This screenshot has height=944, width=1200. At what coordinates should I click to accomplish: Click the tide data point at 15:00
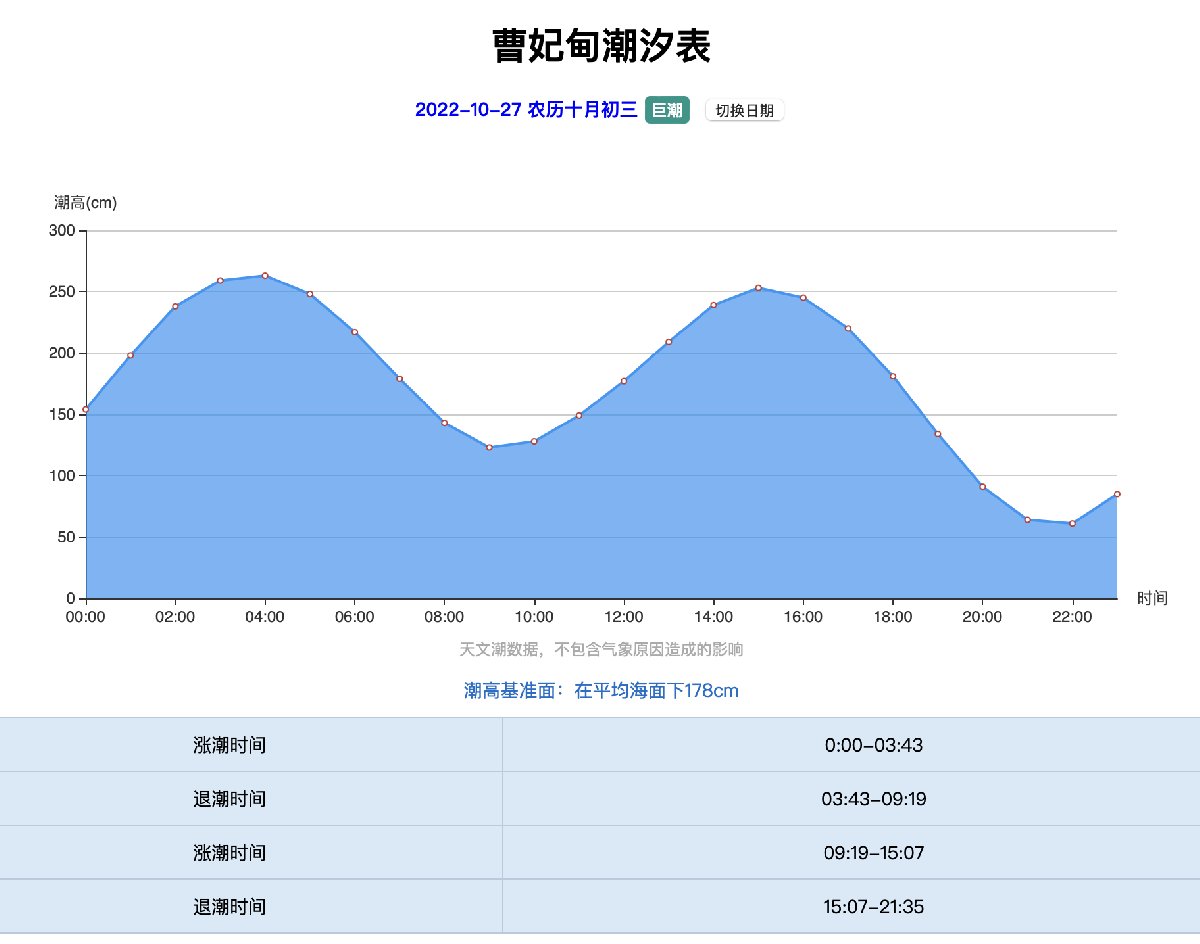click(x=758, y=288)
